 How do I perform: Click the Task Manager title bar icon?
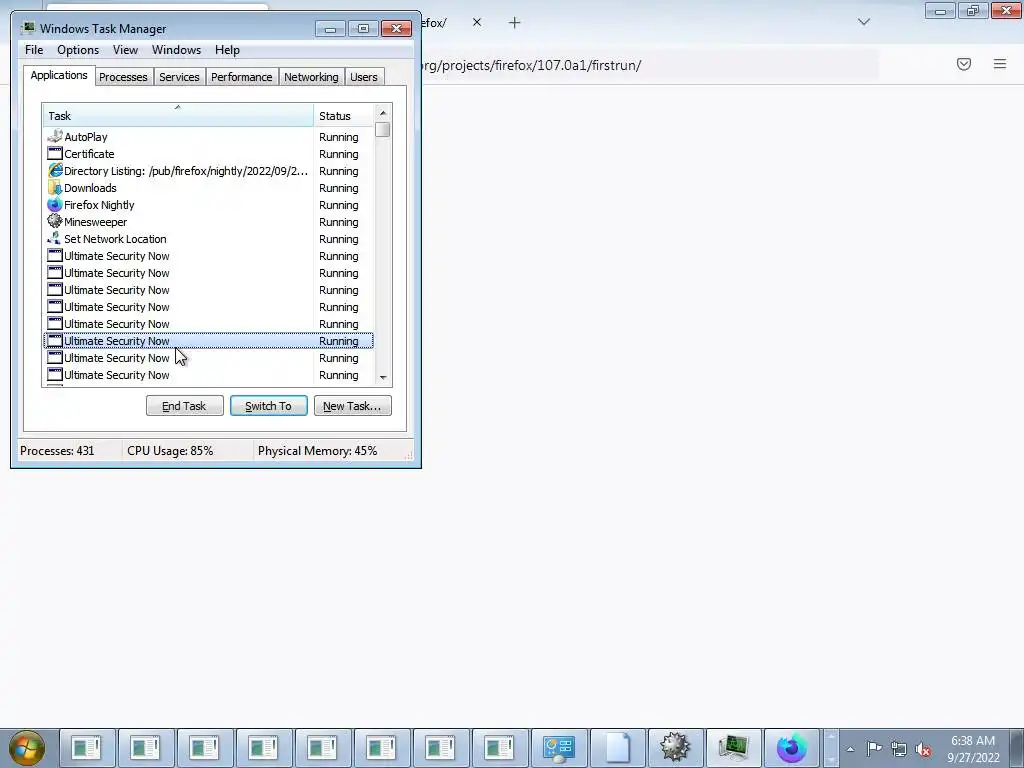click(27, 28)
